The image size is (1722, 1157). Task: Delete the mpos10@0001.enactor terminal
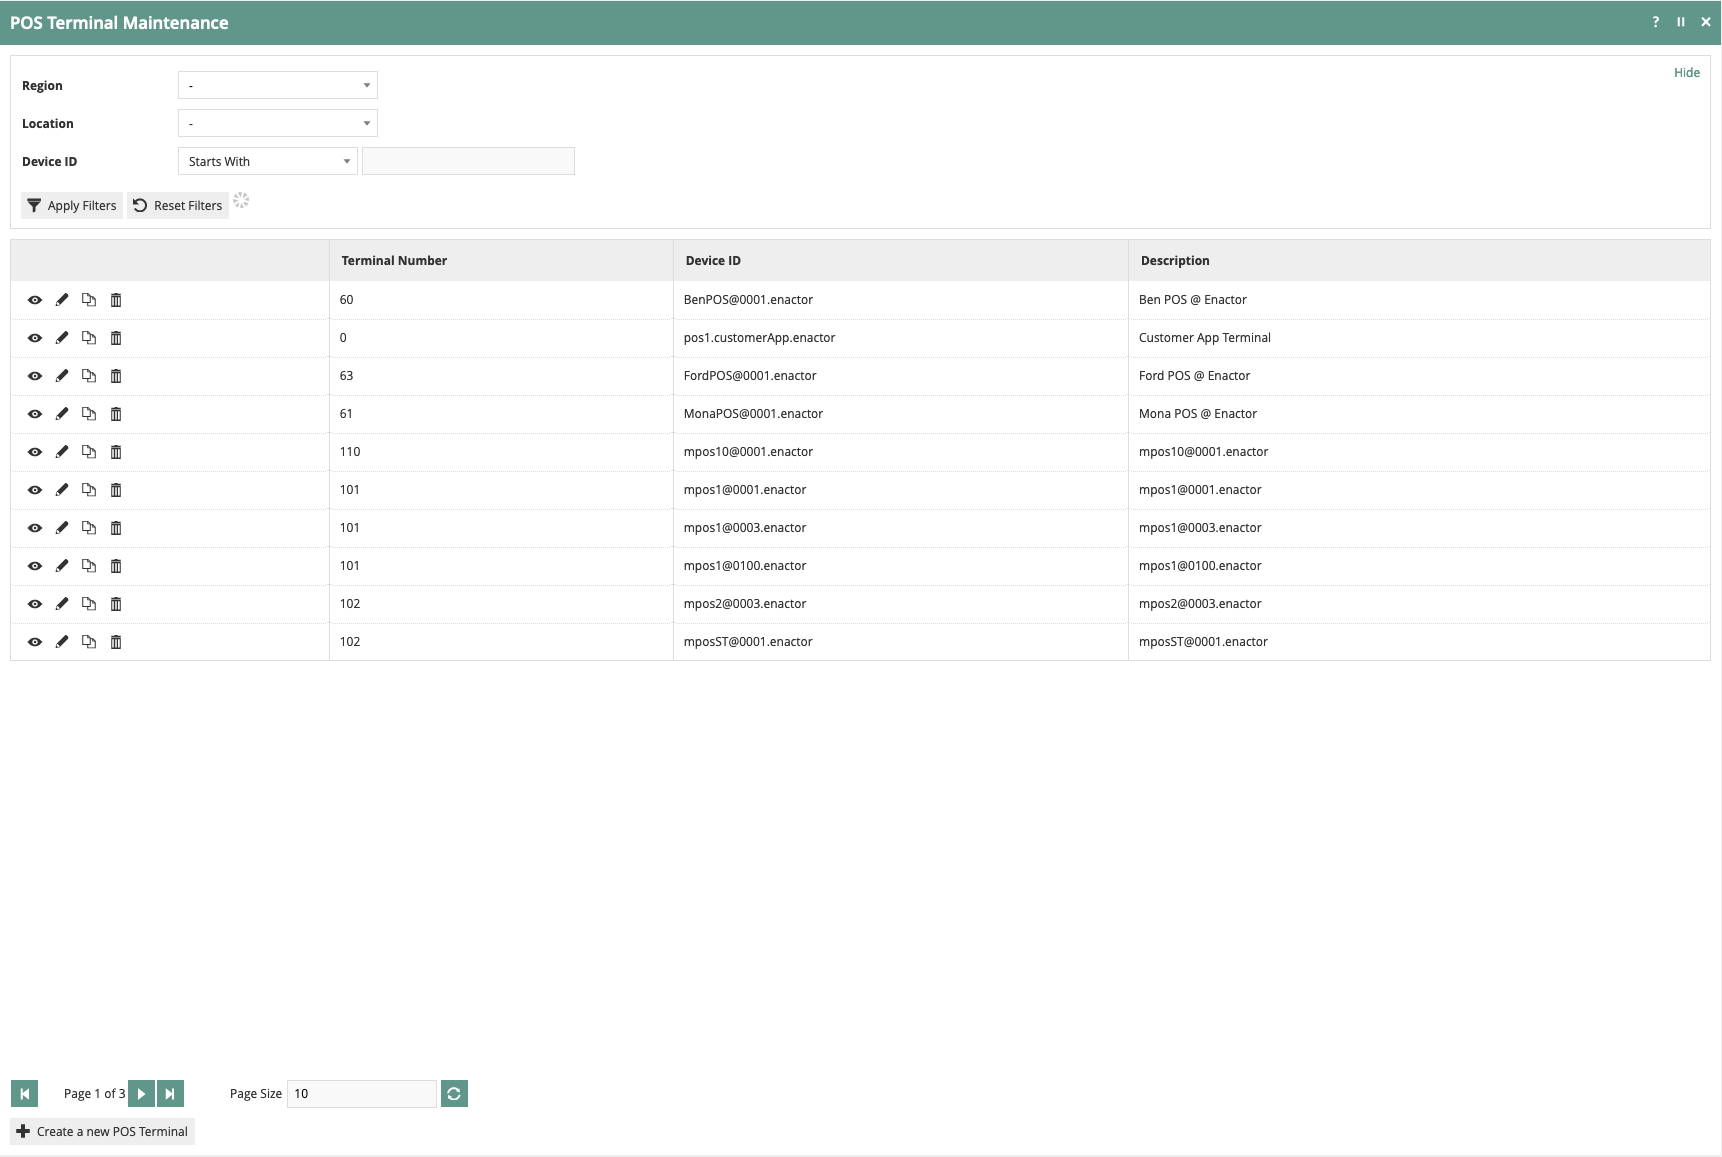(x=116, y=452)
